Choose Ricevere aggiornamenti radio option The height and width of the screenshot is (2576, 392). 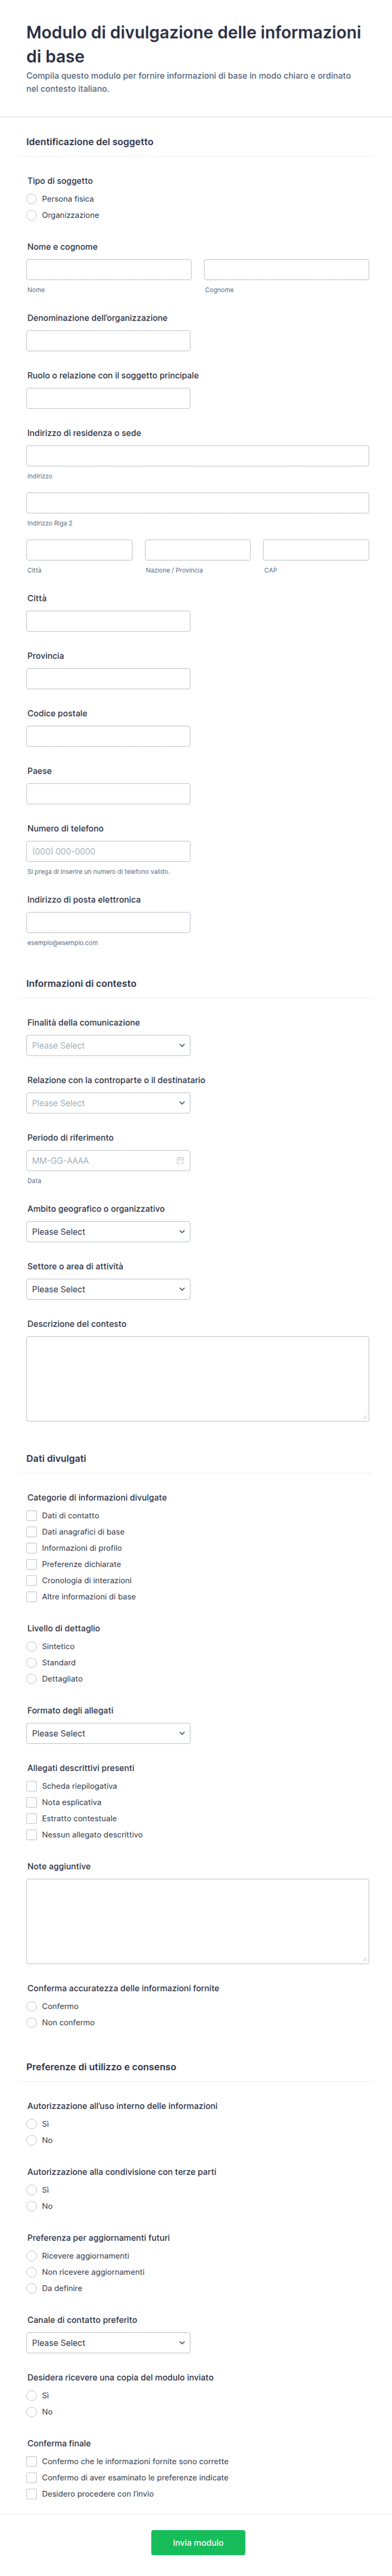click(32, 2256)
